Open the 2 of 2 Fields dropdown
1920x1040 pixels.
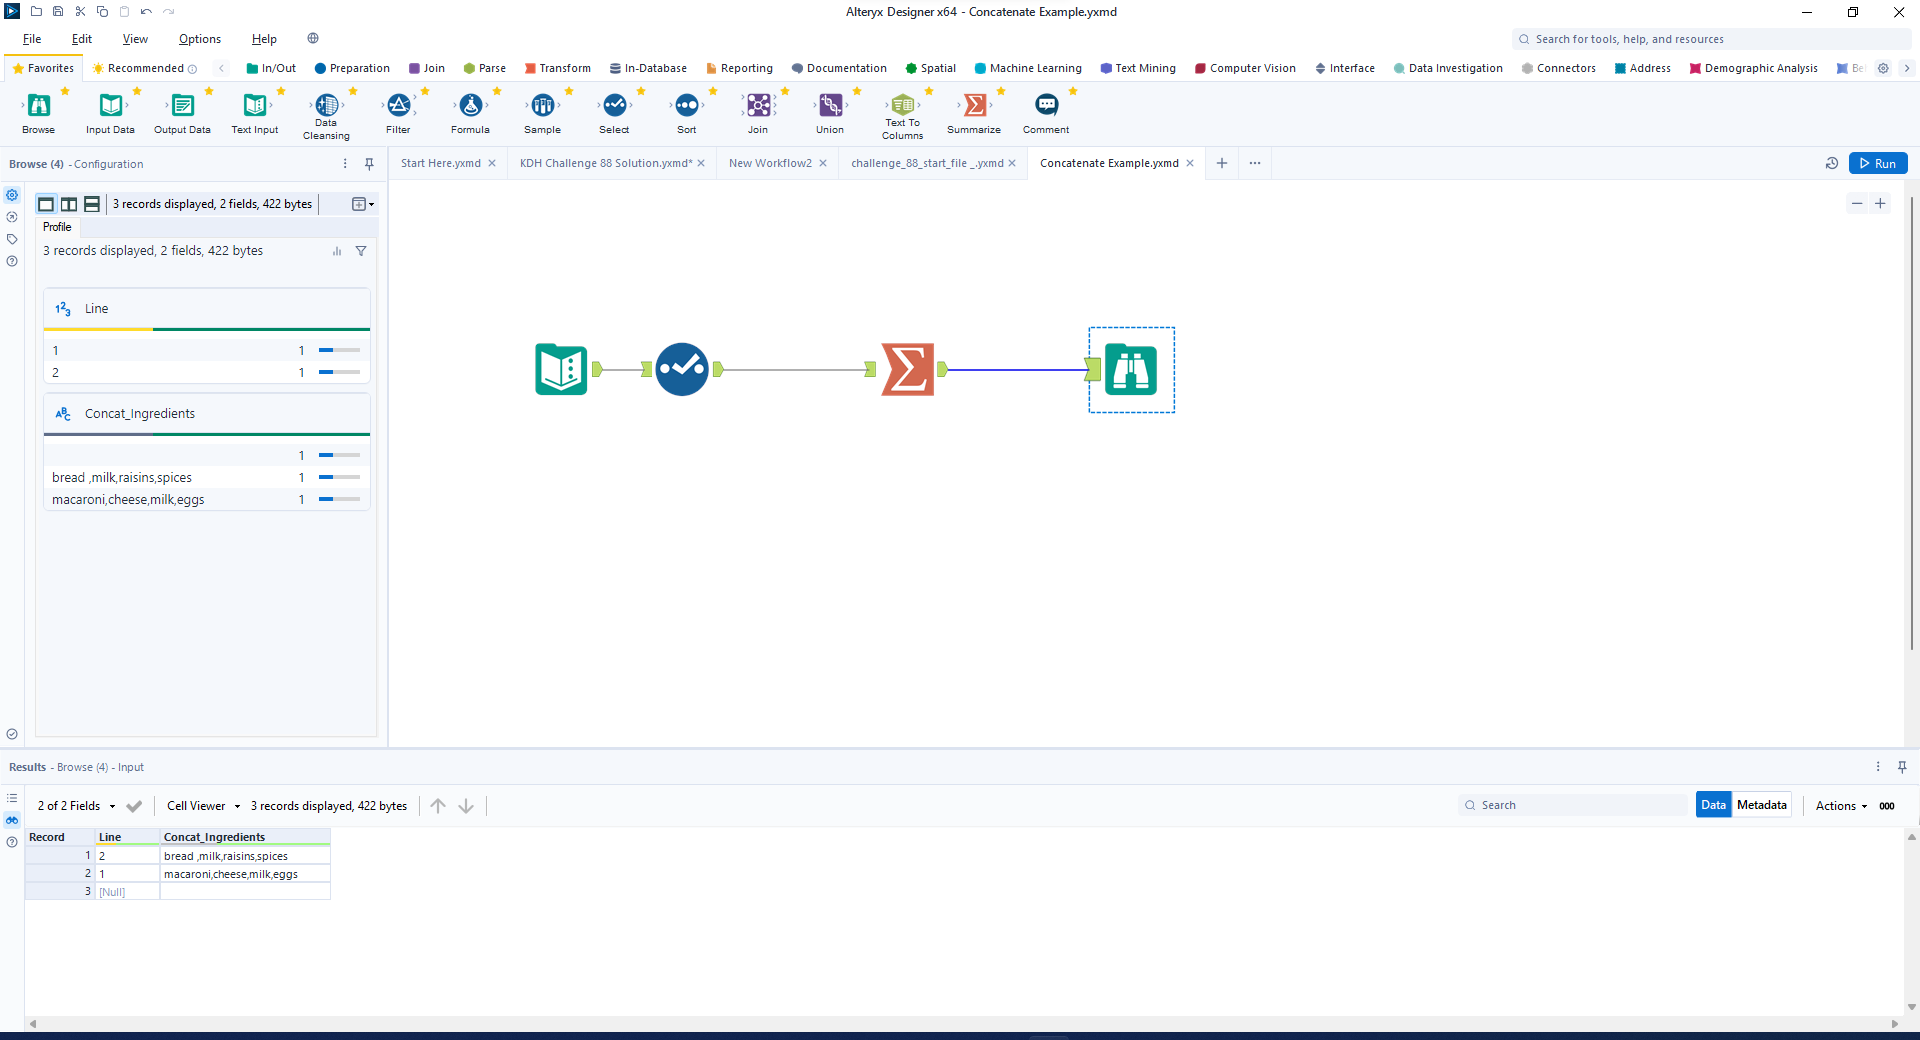[77, 806]
